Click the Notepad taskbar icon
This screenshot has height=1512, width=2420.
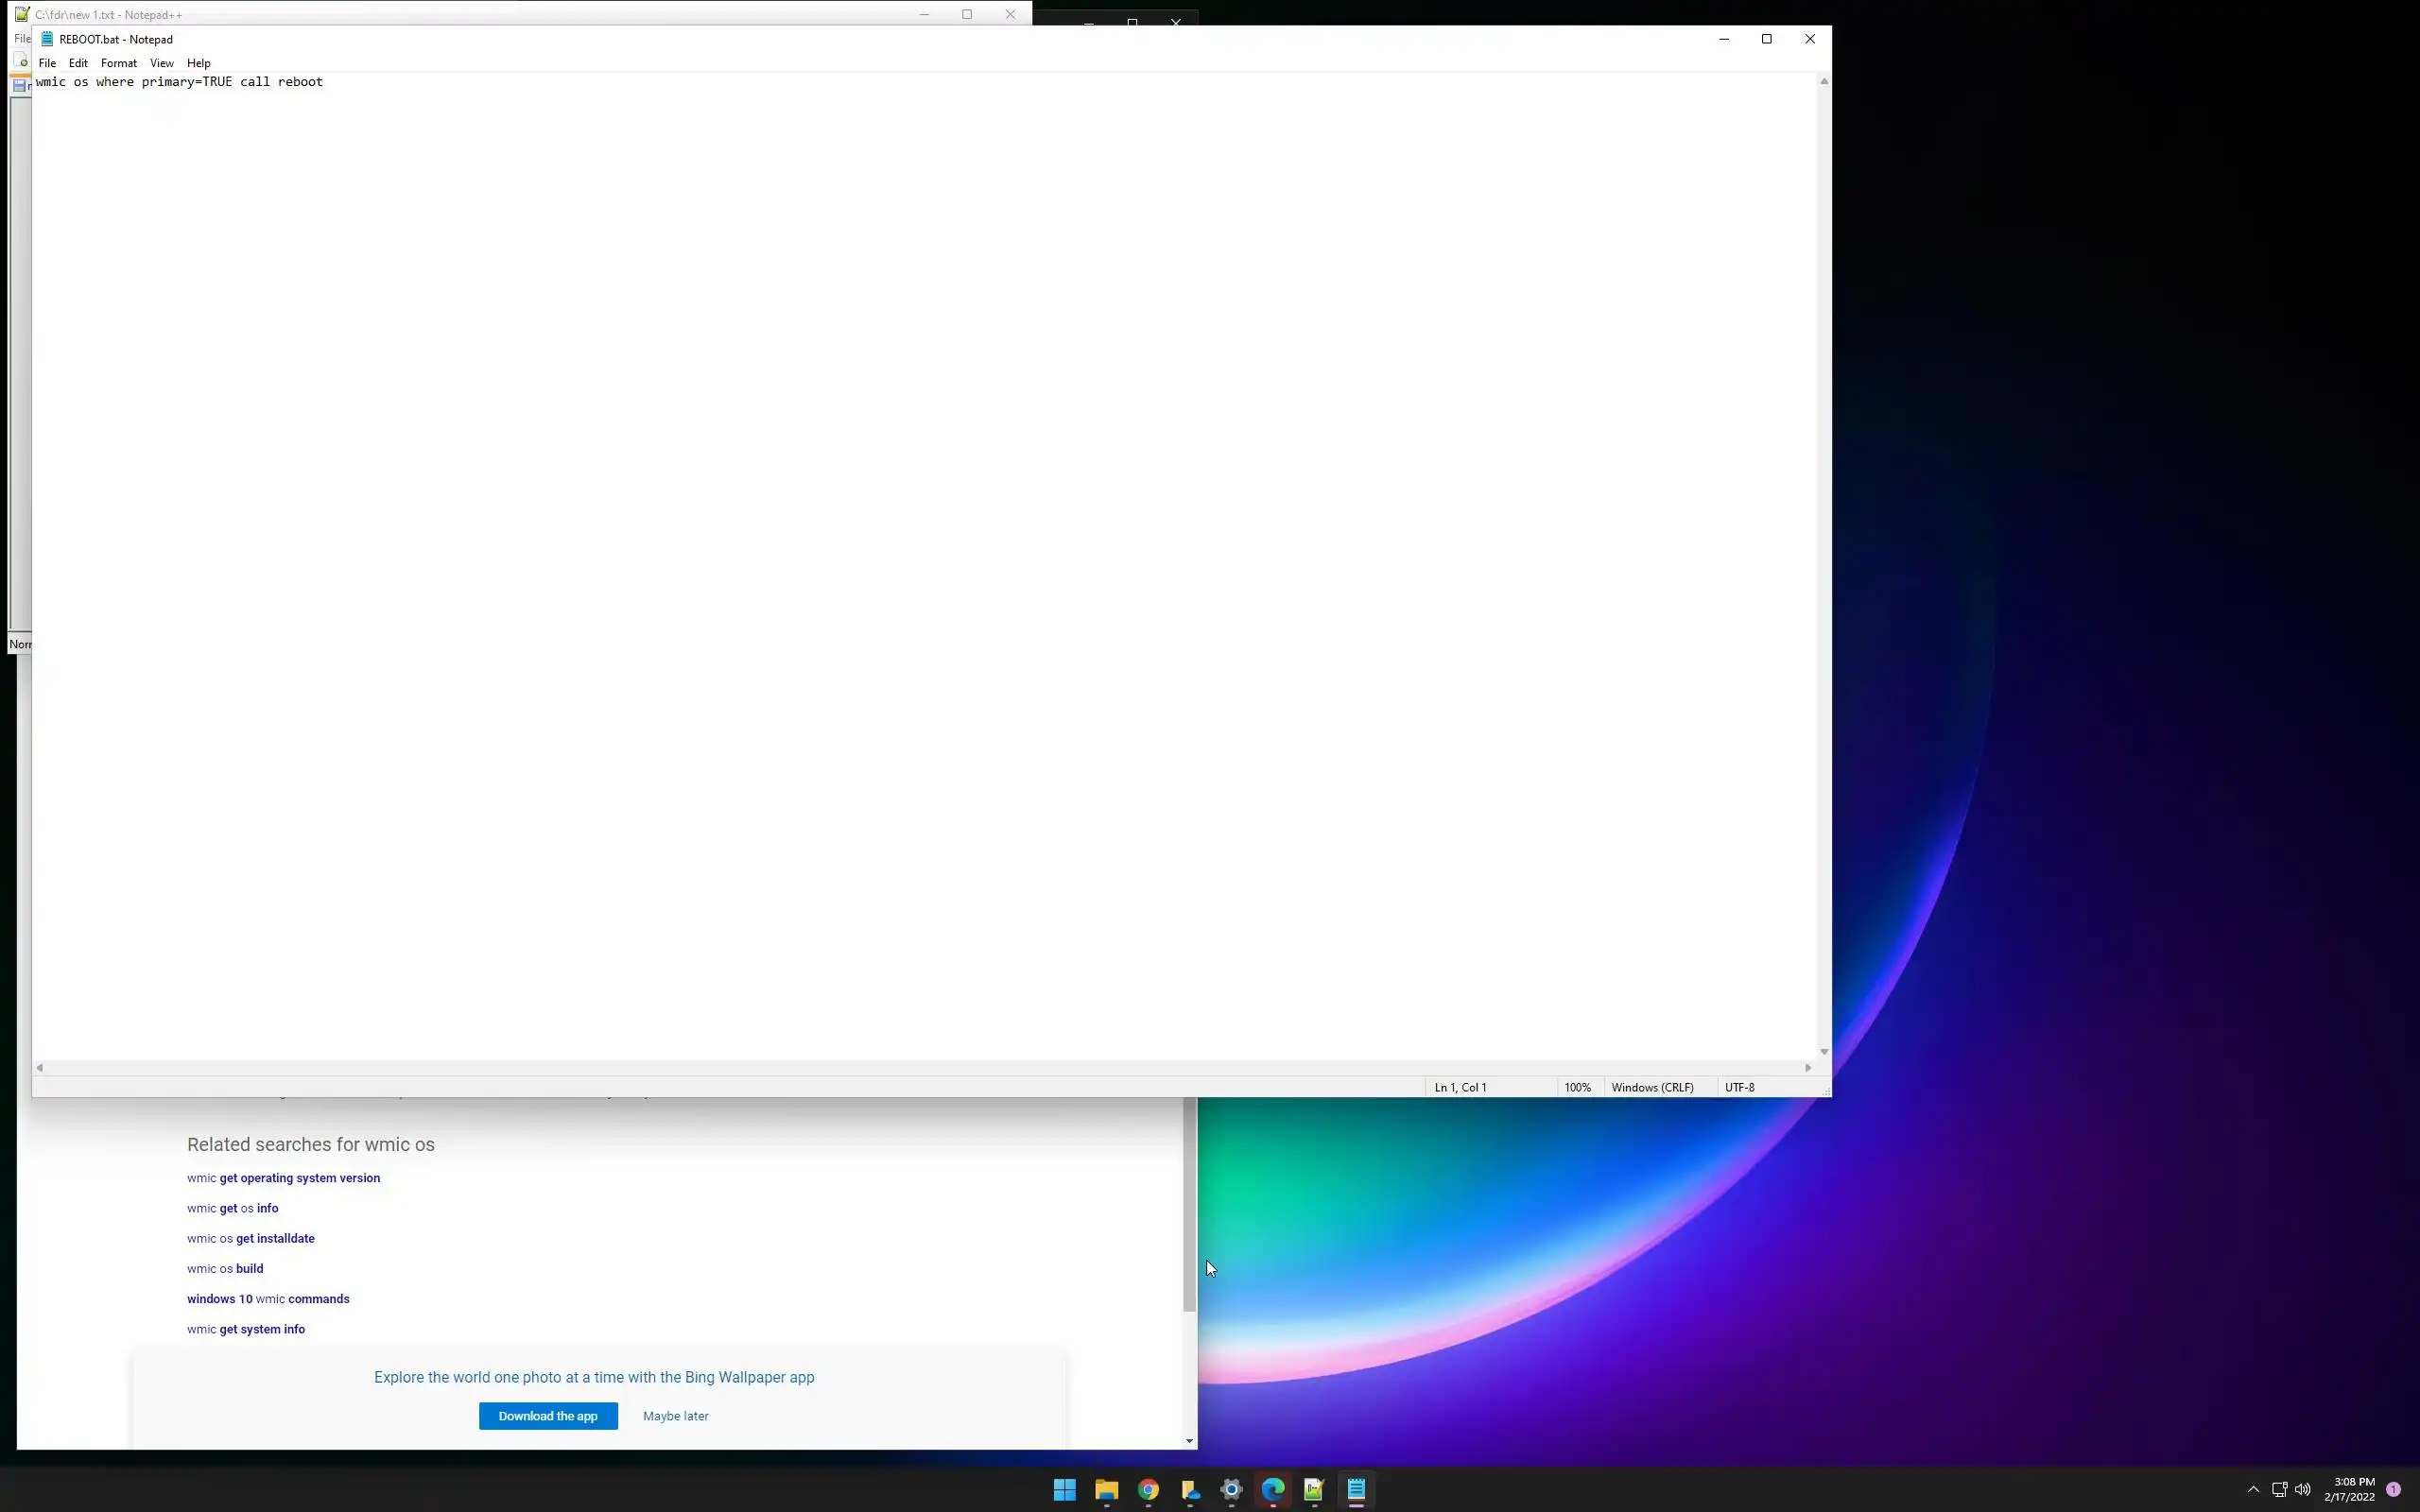pyautogui.click(x=1356, y=1490)
